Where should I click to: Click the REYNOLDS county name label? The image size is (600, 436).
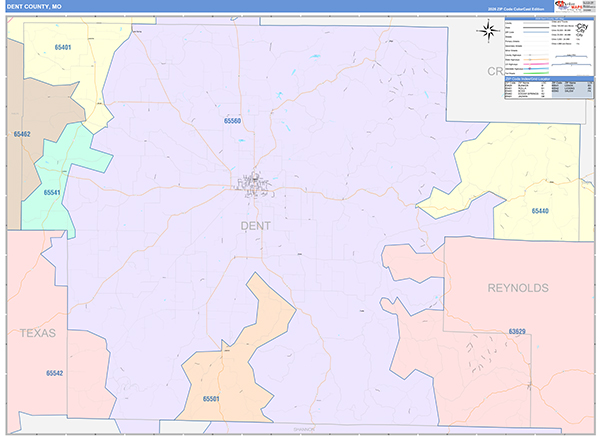[x=518, y=288]
